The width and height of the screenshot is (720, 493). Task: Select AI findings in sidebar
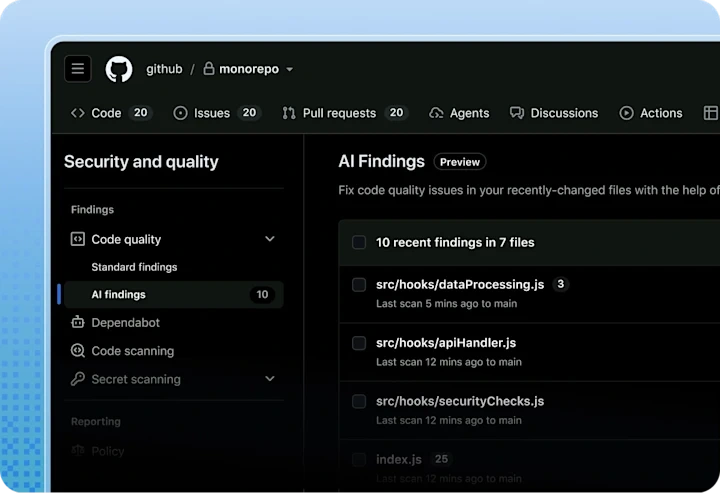(x=174, y=294)
